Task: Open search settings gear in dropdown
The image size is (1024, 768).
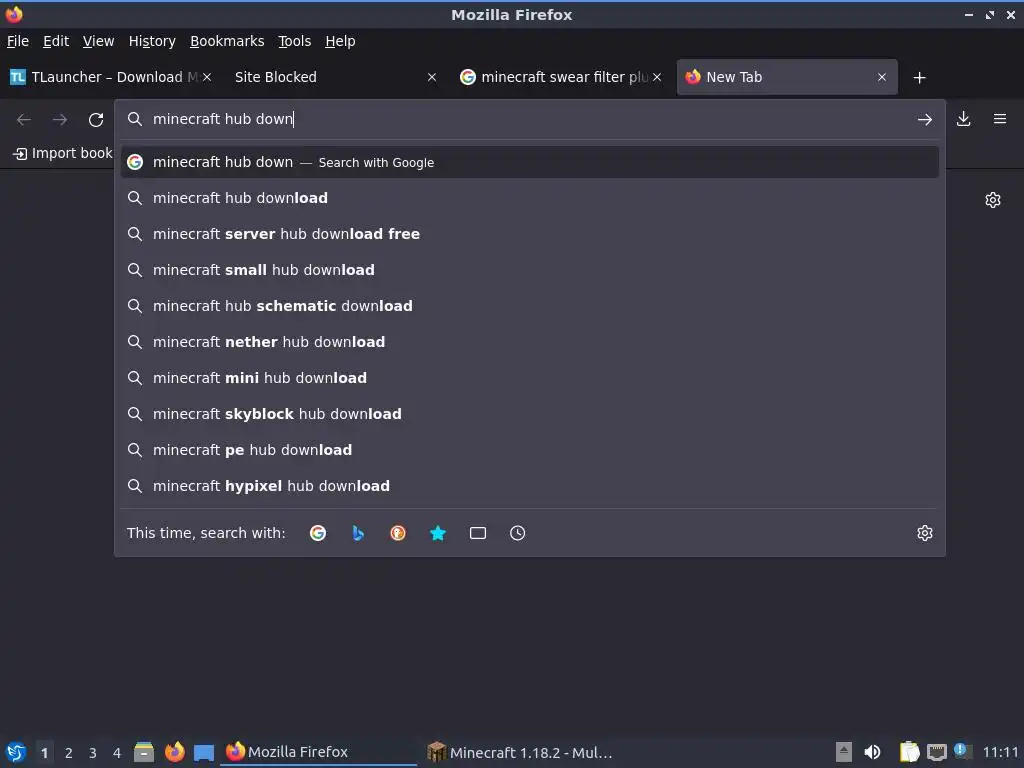Action: (925, 533)
